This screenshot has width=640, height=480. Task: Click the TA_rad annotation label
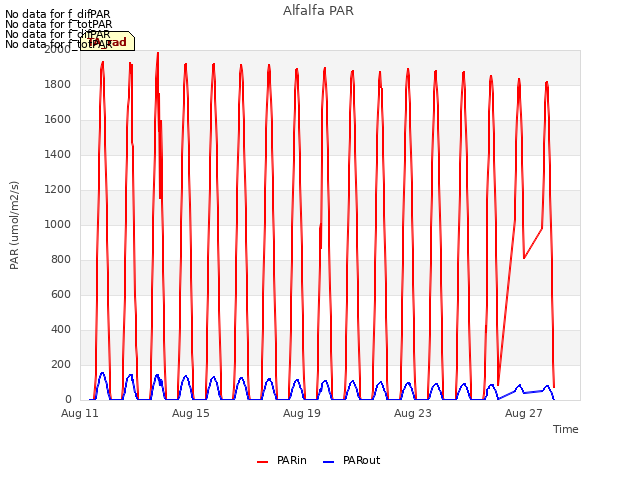pyautogui.click(x=107, y=41)
